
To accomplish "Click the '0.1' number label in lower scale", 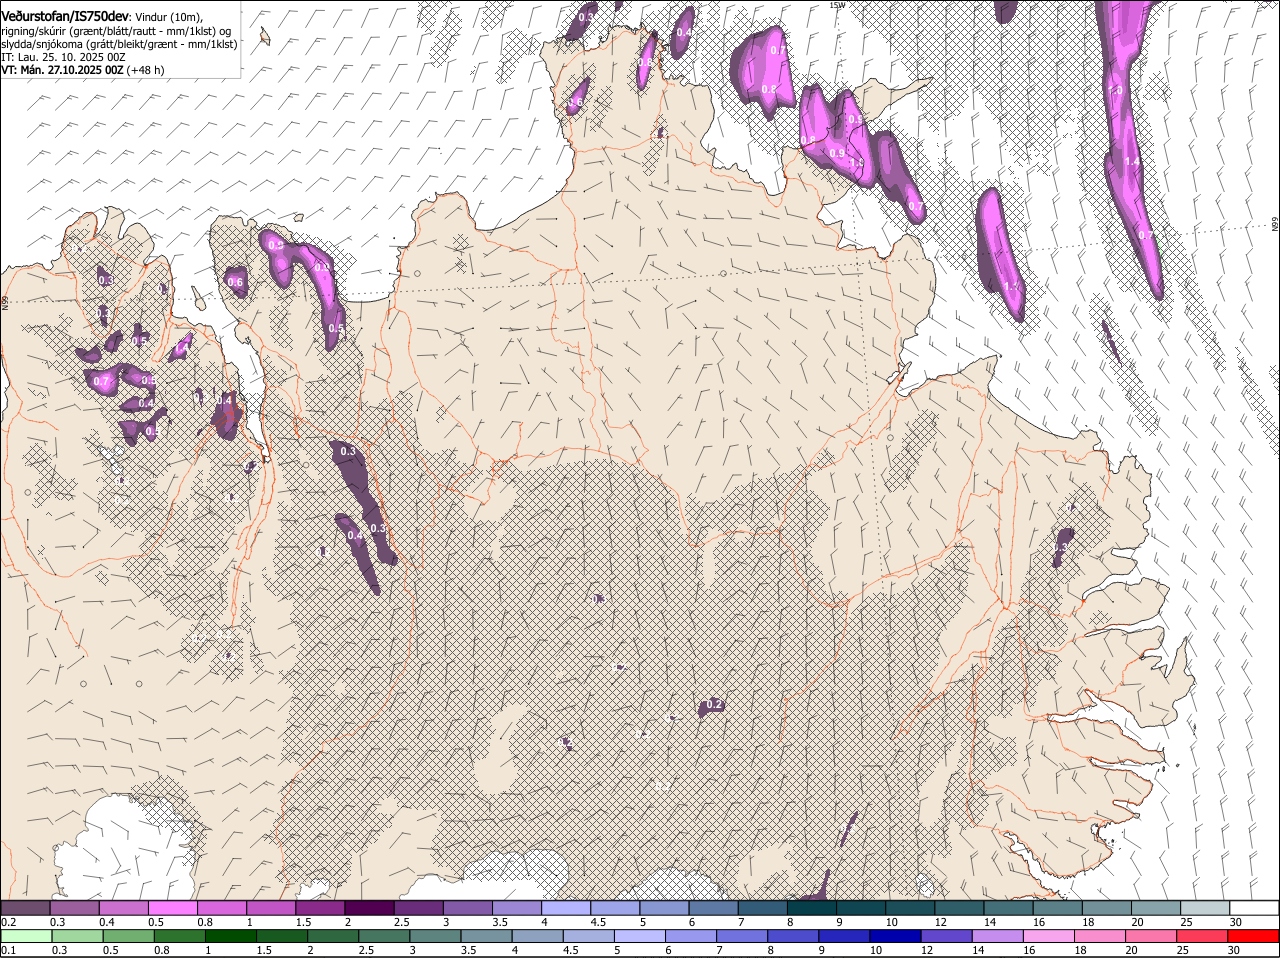I will [8, 951].
